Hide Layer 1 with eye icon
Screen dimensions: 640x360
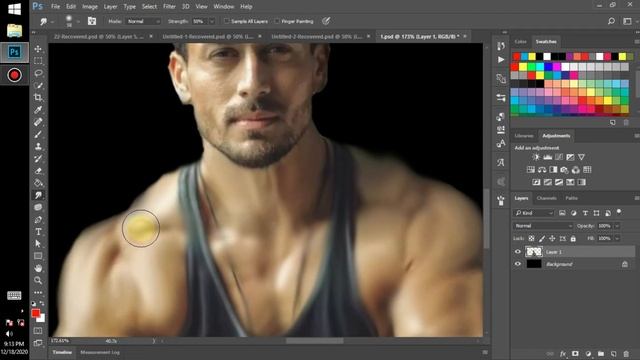coord(518,252)
